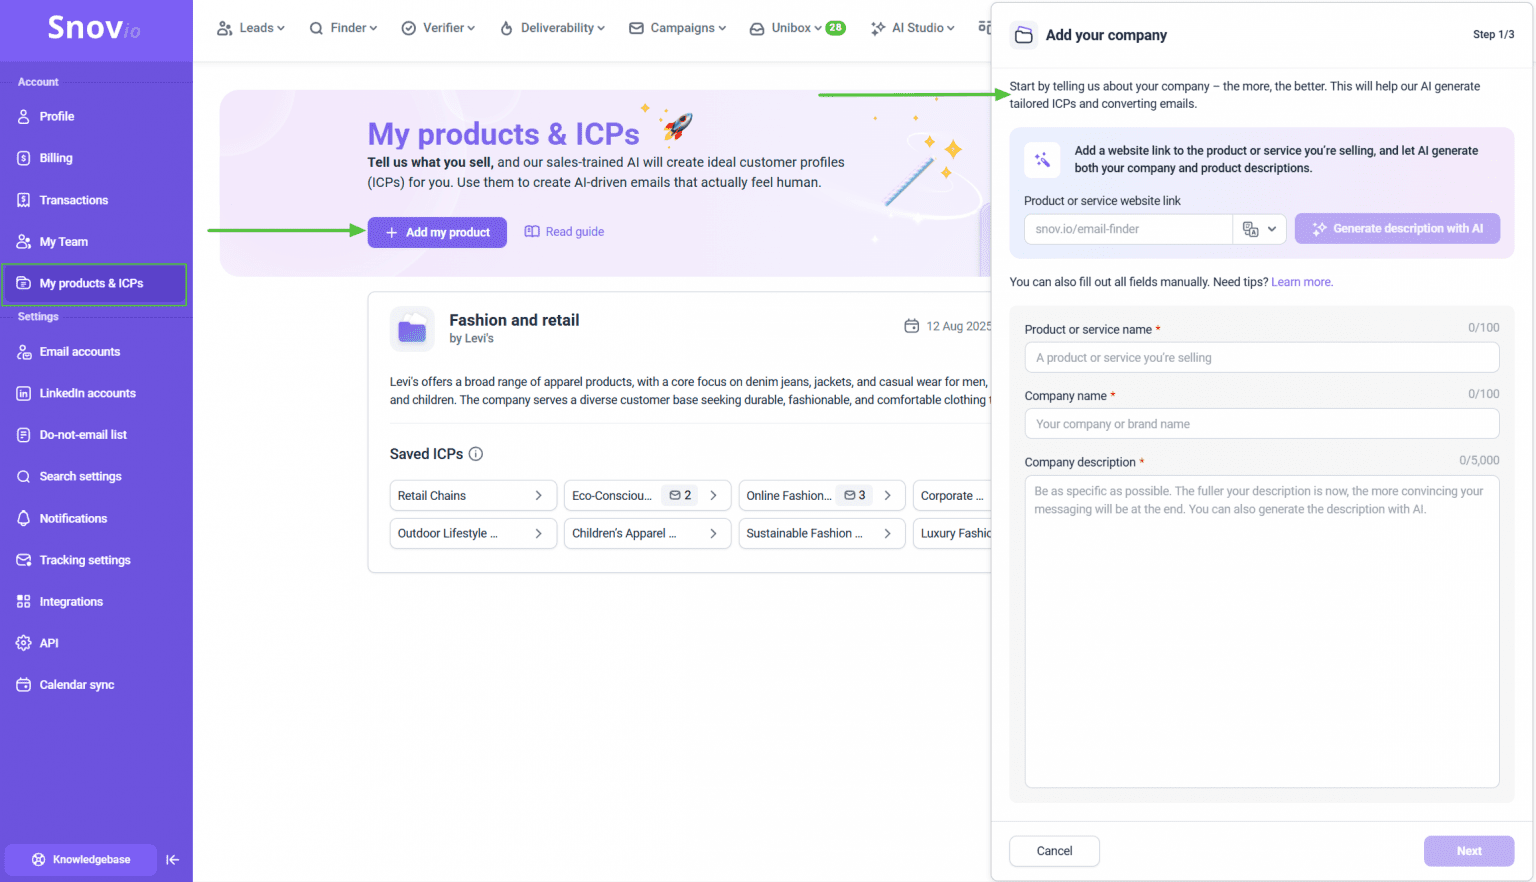
Task: Click the info icon beside Saved ICPs
Action: tap(476, 454)
